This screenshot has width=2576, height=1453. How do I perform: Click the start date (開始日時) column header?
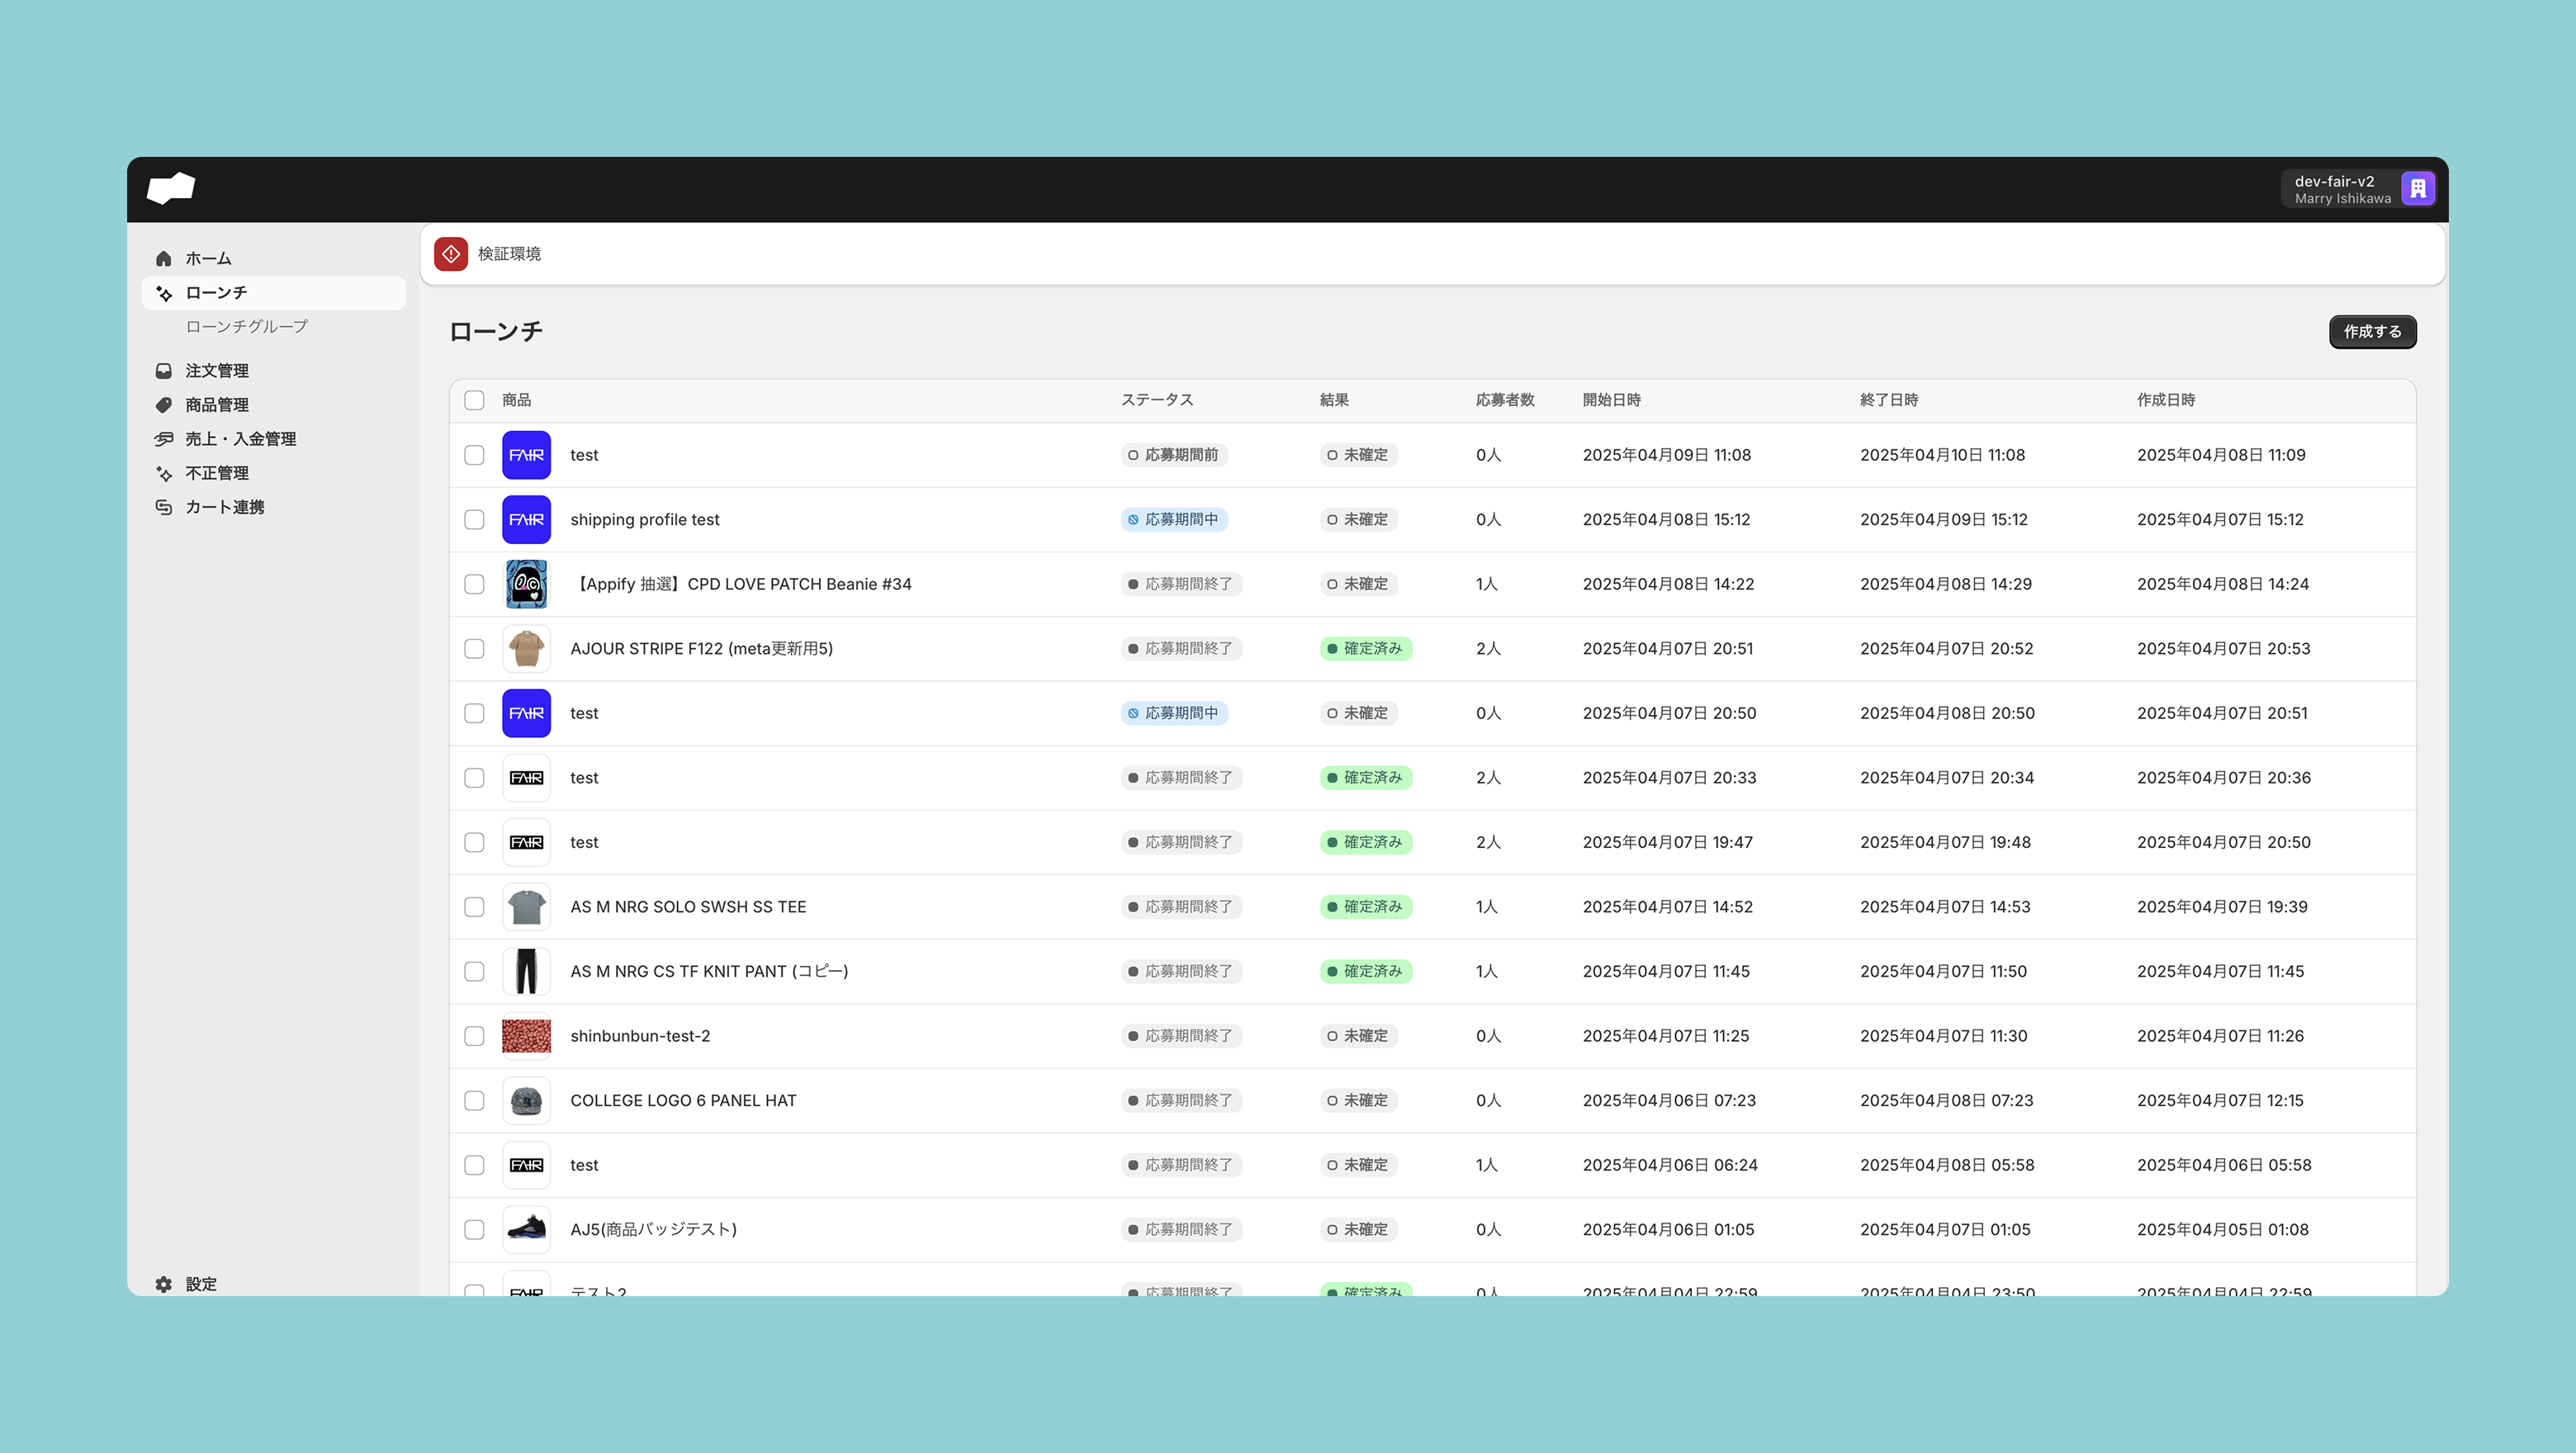pos(1611,400)
